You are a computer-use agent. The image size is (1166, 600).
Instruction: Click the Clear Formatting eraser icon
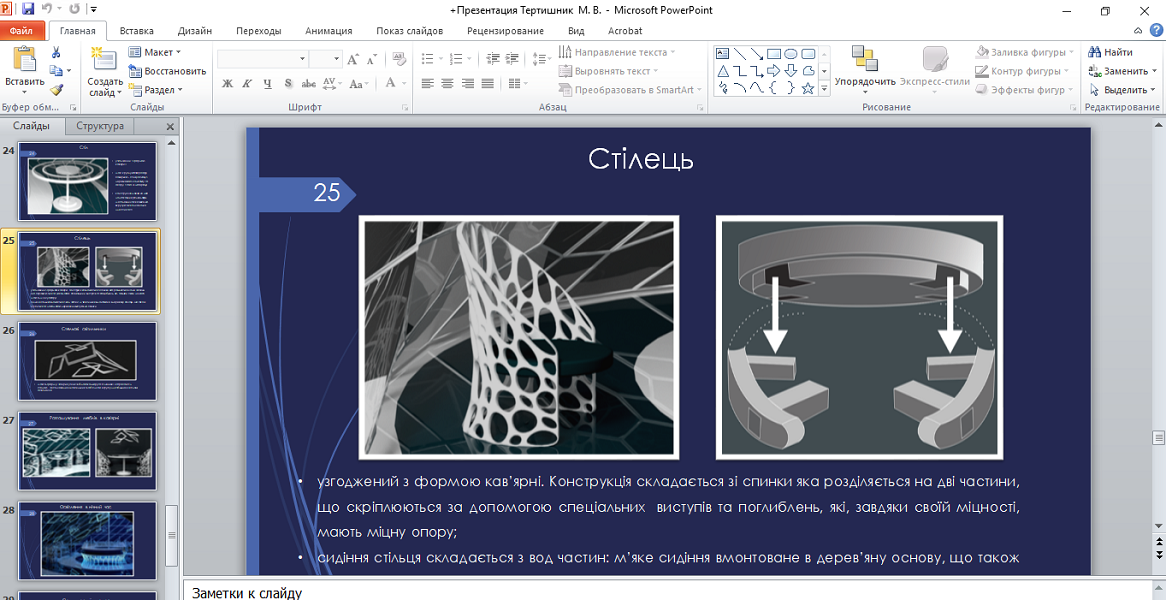[399, 59]
